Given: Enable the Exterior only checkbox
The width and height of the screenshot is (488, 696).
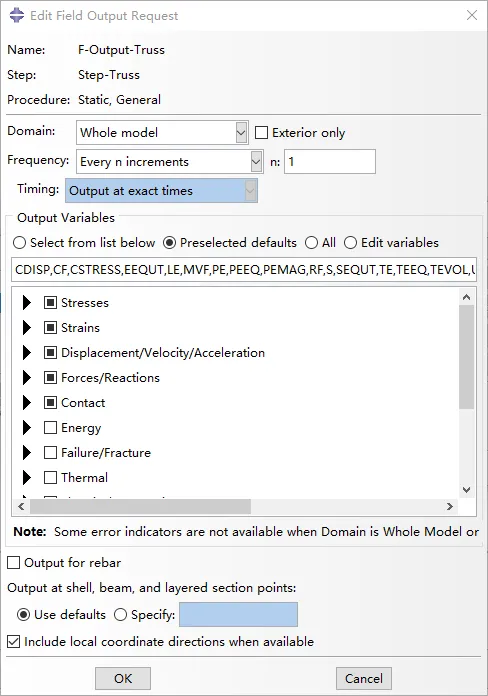Looking at the screenshot, I should click(262, 133).
